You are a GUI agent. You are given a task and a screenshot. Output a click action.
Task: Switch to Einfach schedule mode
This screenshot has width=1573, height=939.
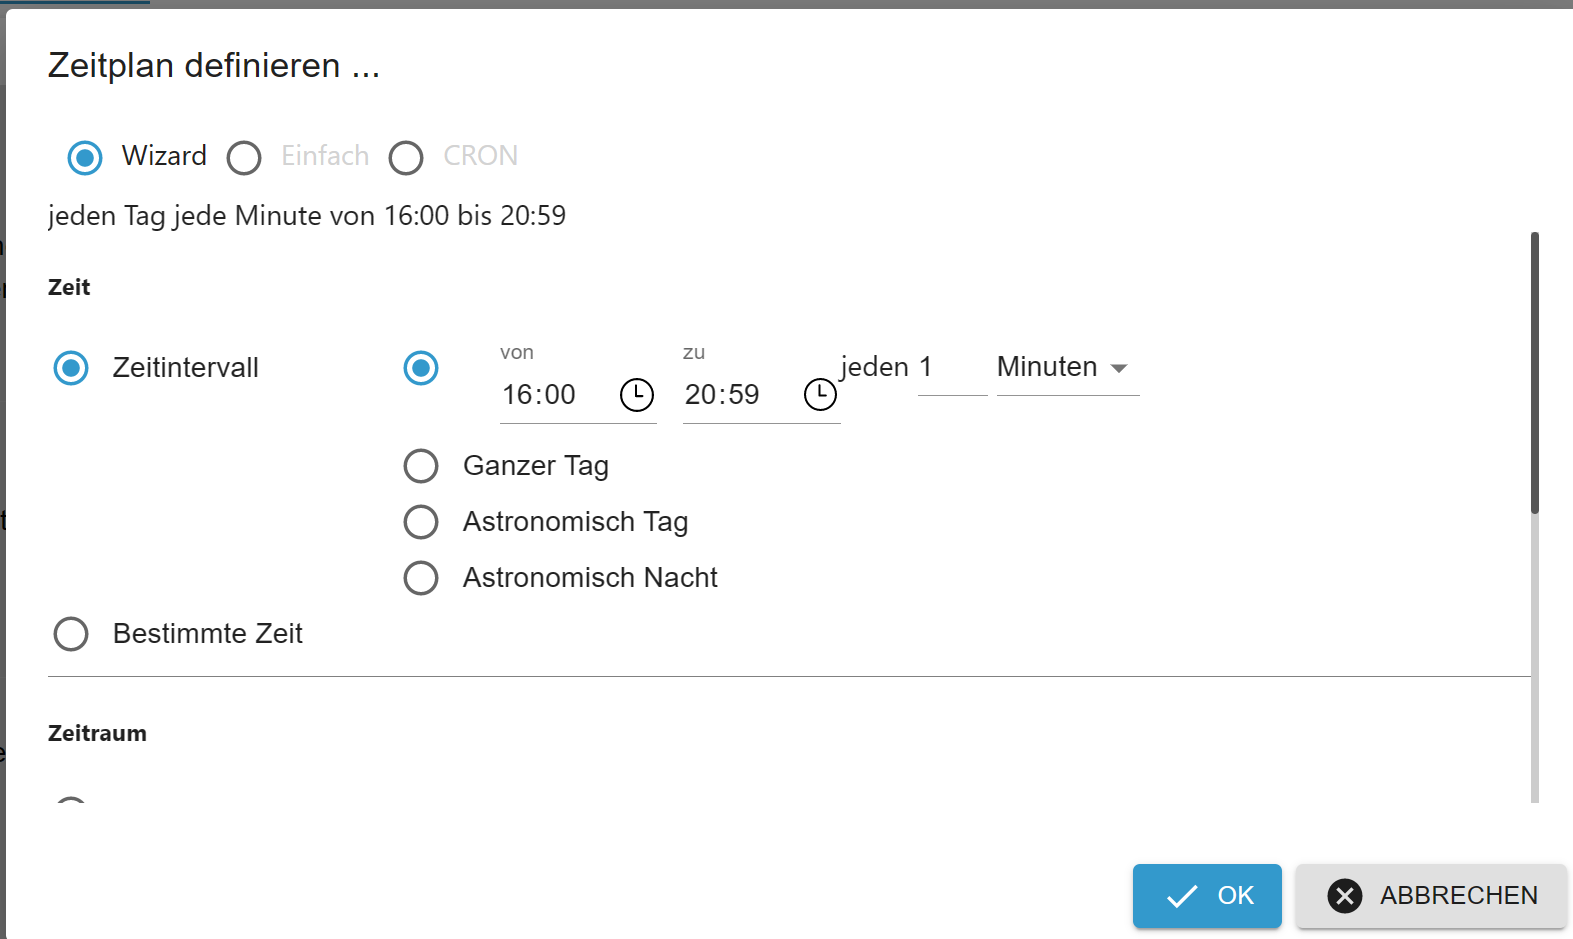[244, 158]
